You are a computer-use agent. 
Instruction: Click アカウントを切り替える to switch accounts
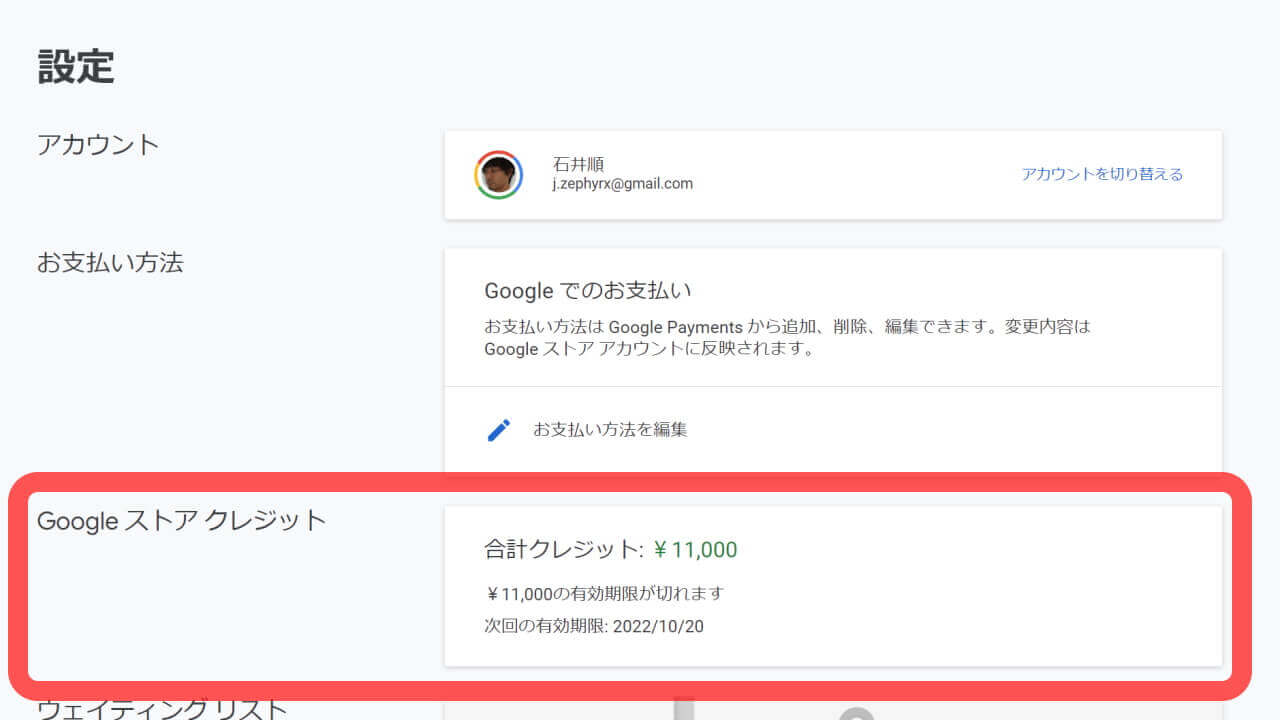click(1100, 173)
